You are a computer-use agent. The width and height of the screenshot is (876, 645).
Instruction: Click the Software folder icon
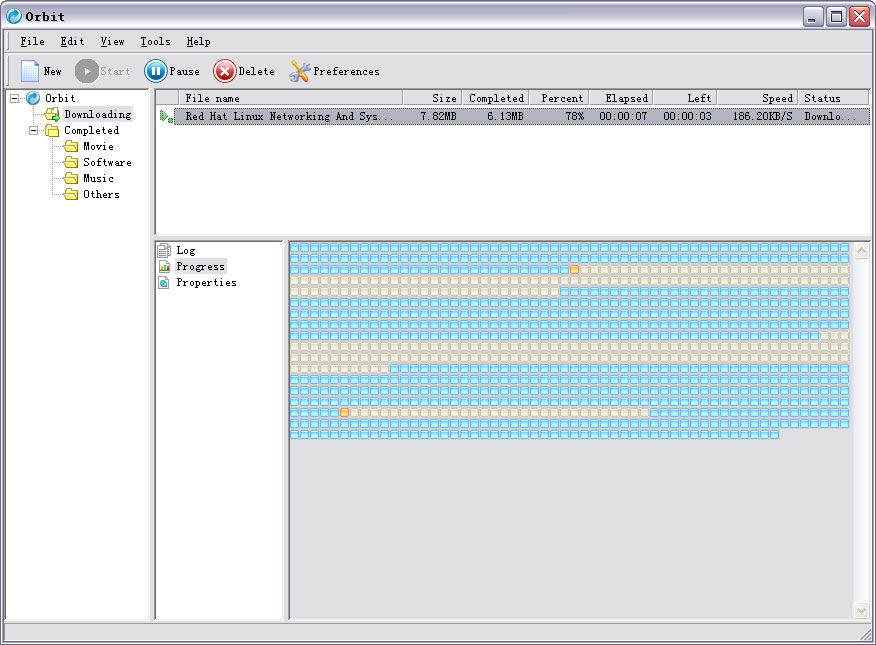point(71,163)
